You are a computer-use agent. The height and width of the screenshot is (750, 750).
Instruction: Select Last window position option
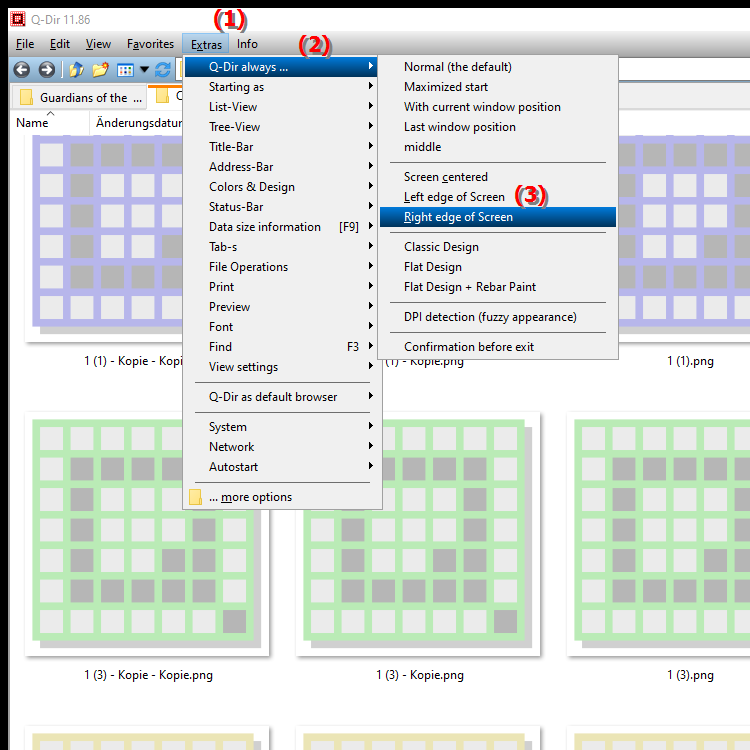[497, 127]
